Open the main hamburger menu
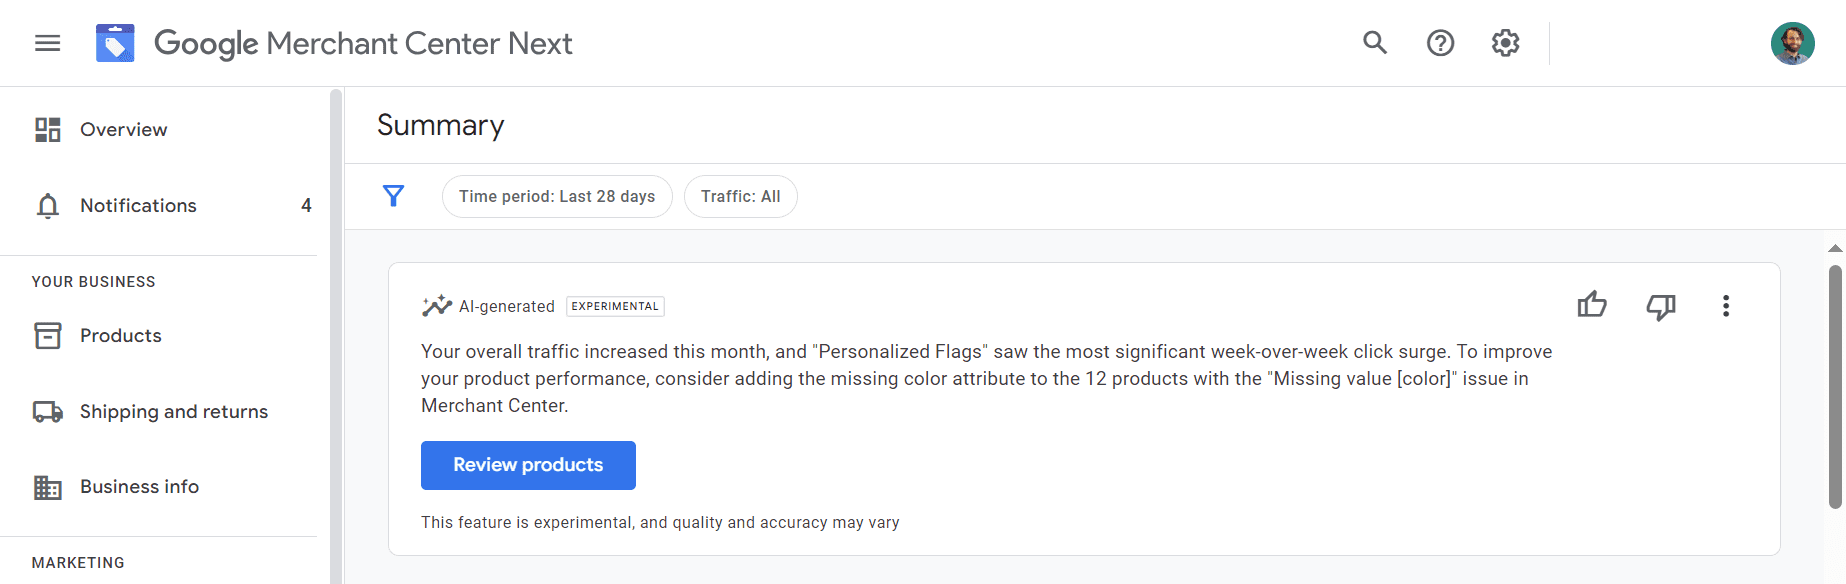 47,43
